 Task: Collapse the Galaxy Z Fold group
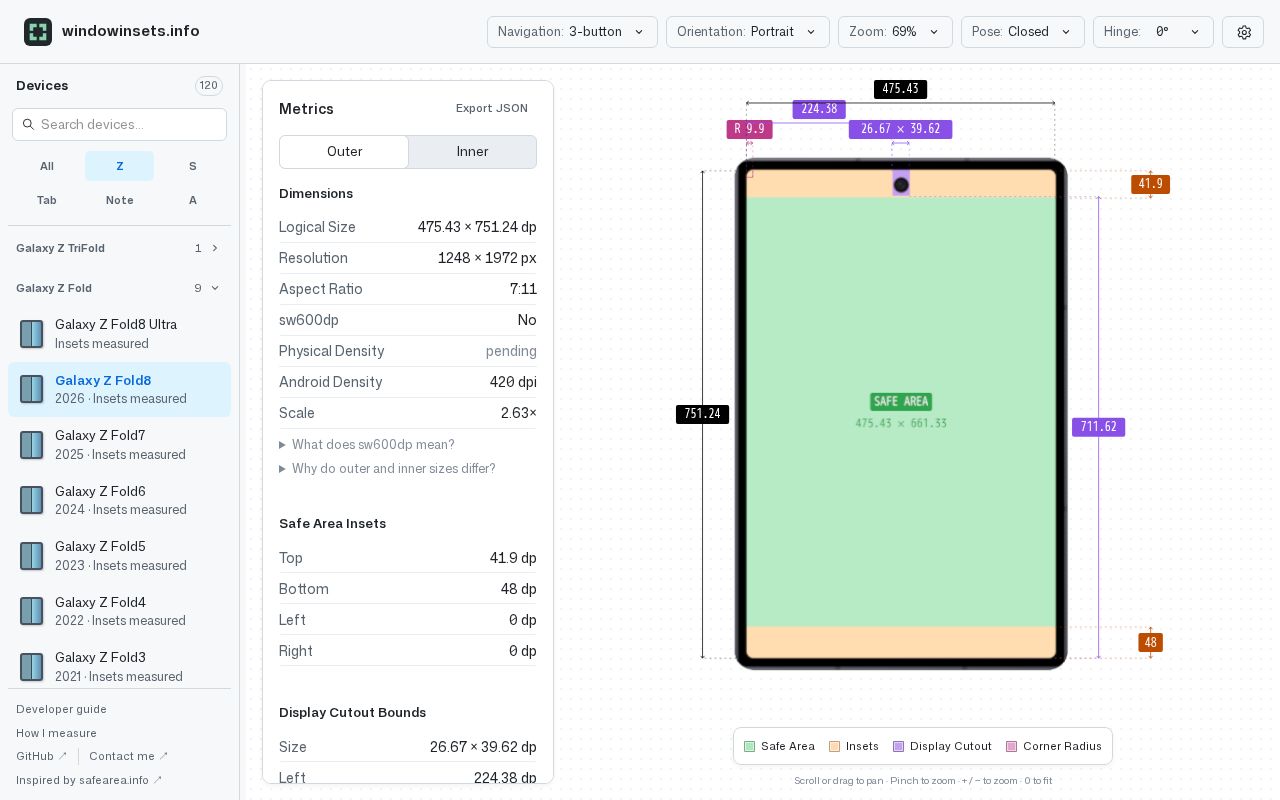tap(119, 288)
